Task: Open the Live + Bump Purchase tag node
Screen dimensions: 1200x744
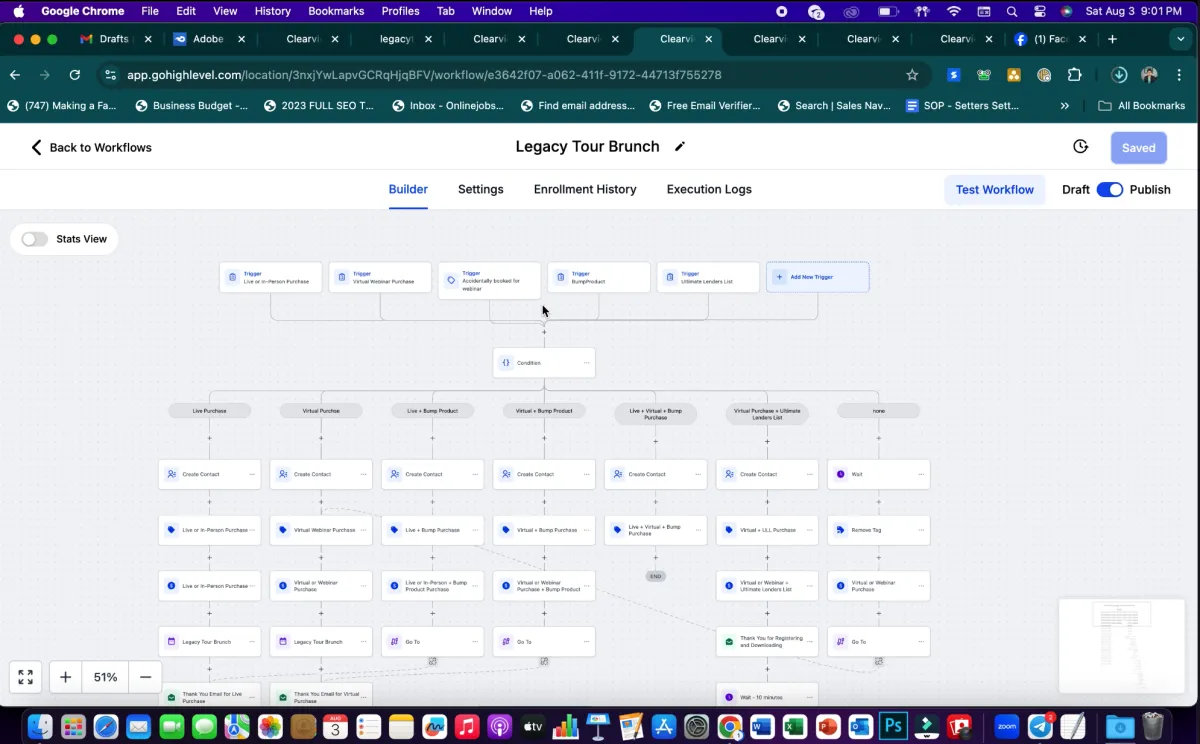Action: click(x=433, y=530)
